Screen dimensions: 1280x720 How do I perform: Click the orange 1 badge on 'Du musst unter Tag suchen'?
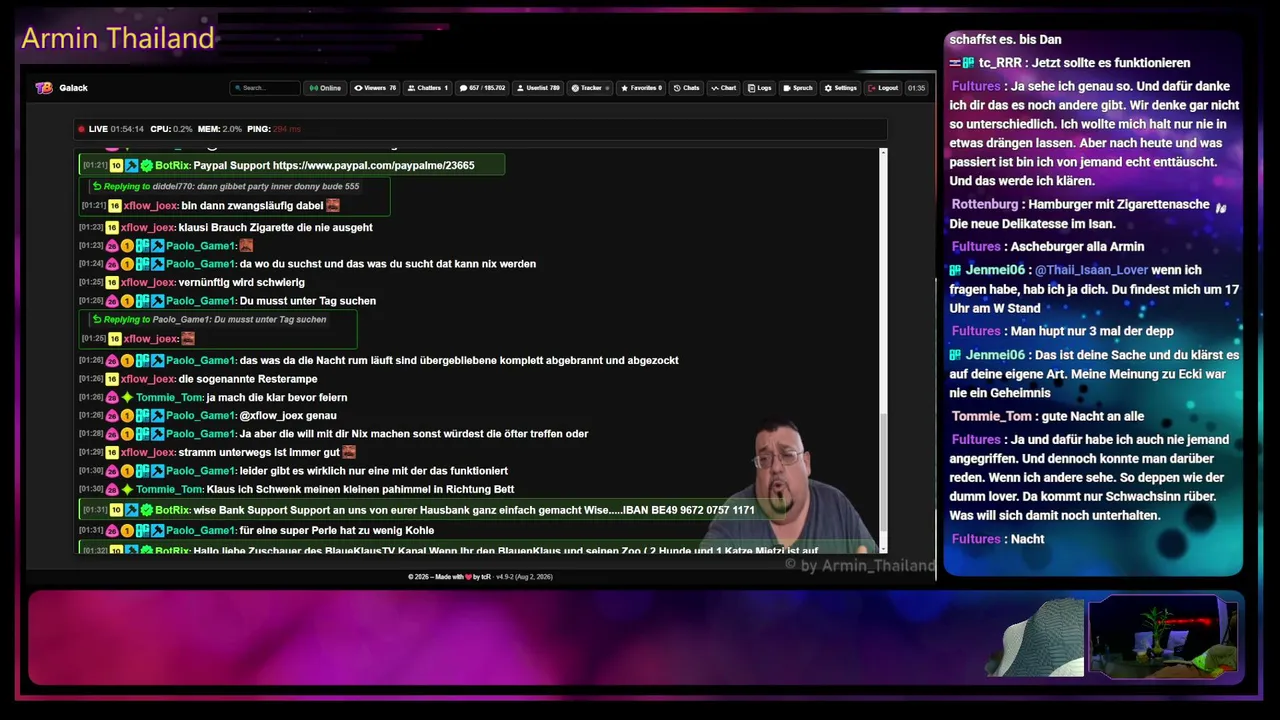127,301
